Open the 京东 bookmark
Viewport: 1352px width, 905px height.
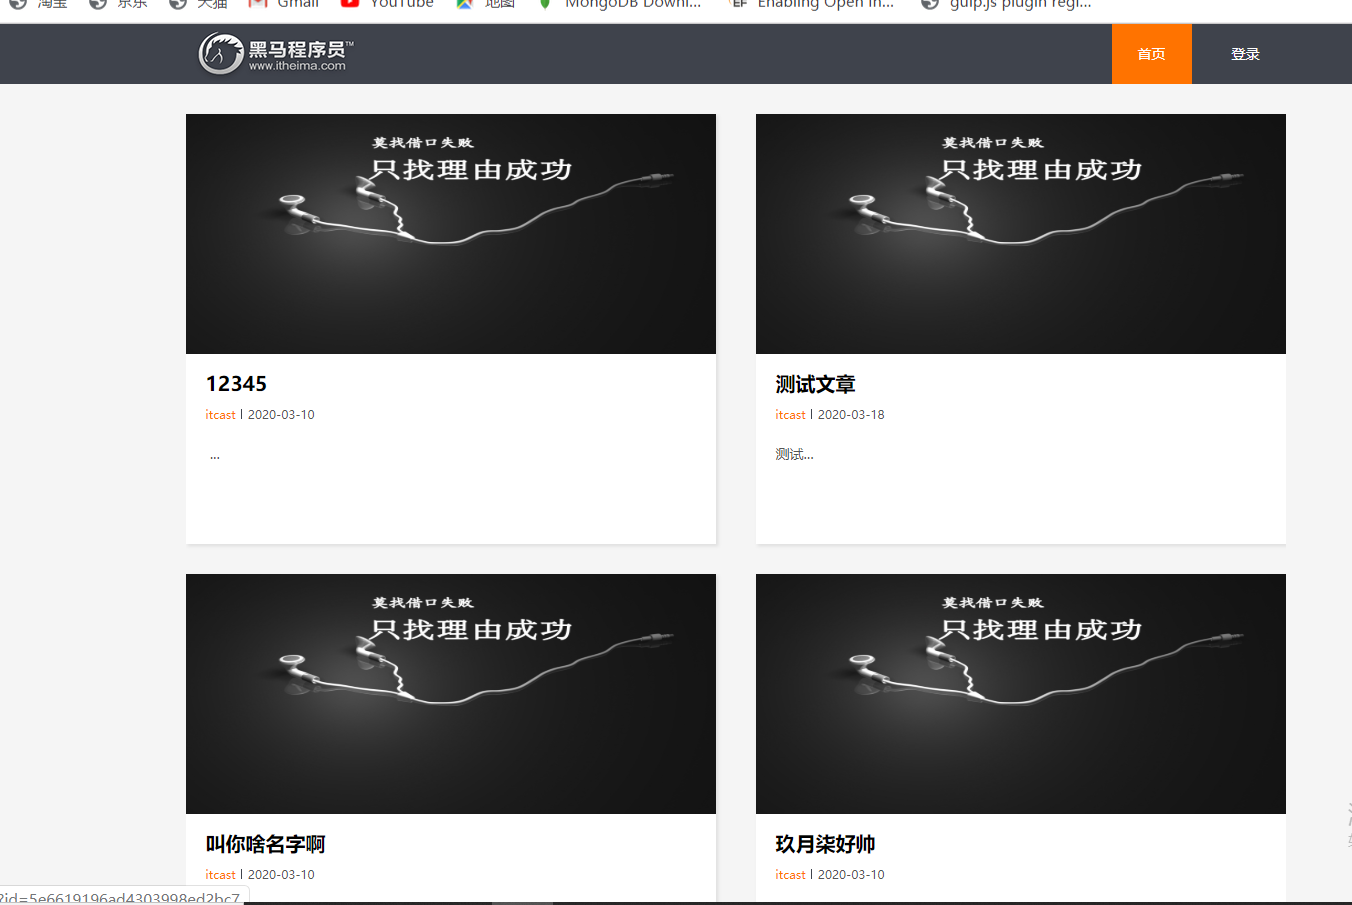tap(120, 5)
